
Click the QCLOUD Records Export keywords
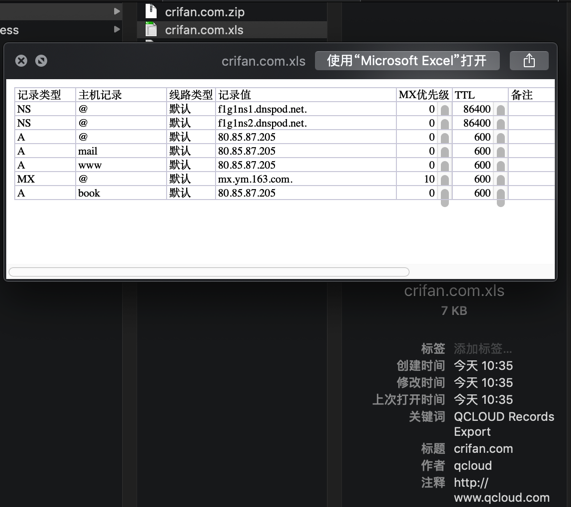point(504,424)
